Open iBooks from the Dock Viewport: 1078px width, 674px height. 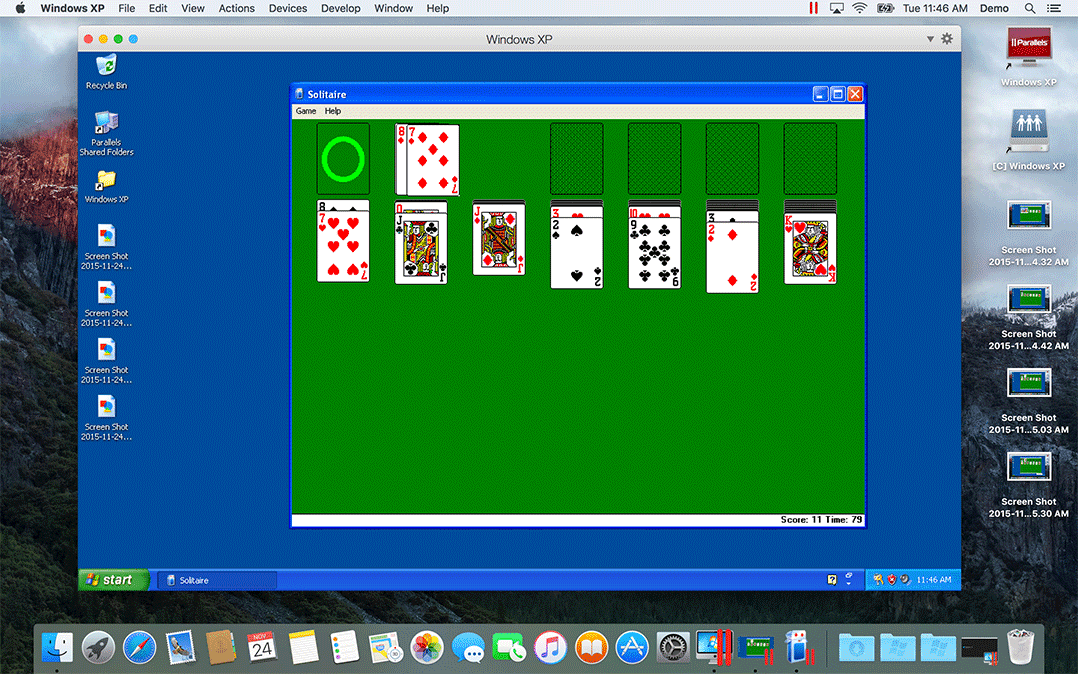591,647
